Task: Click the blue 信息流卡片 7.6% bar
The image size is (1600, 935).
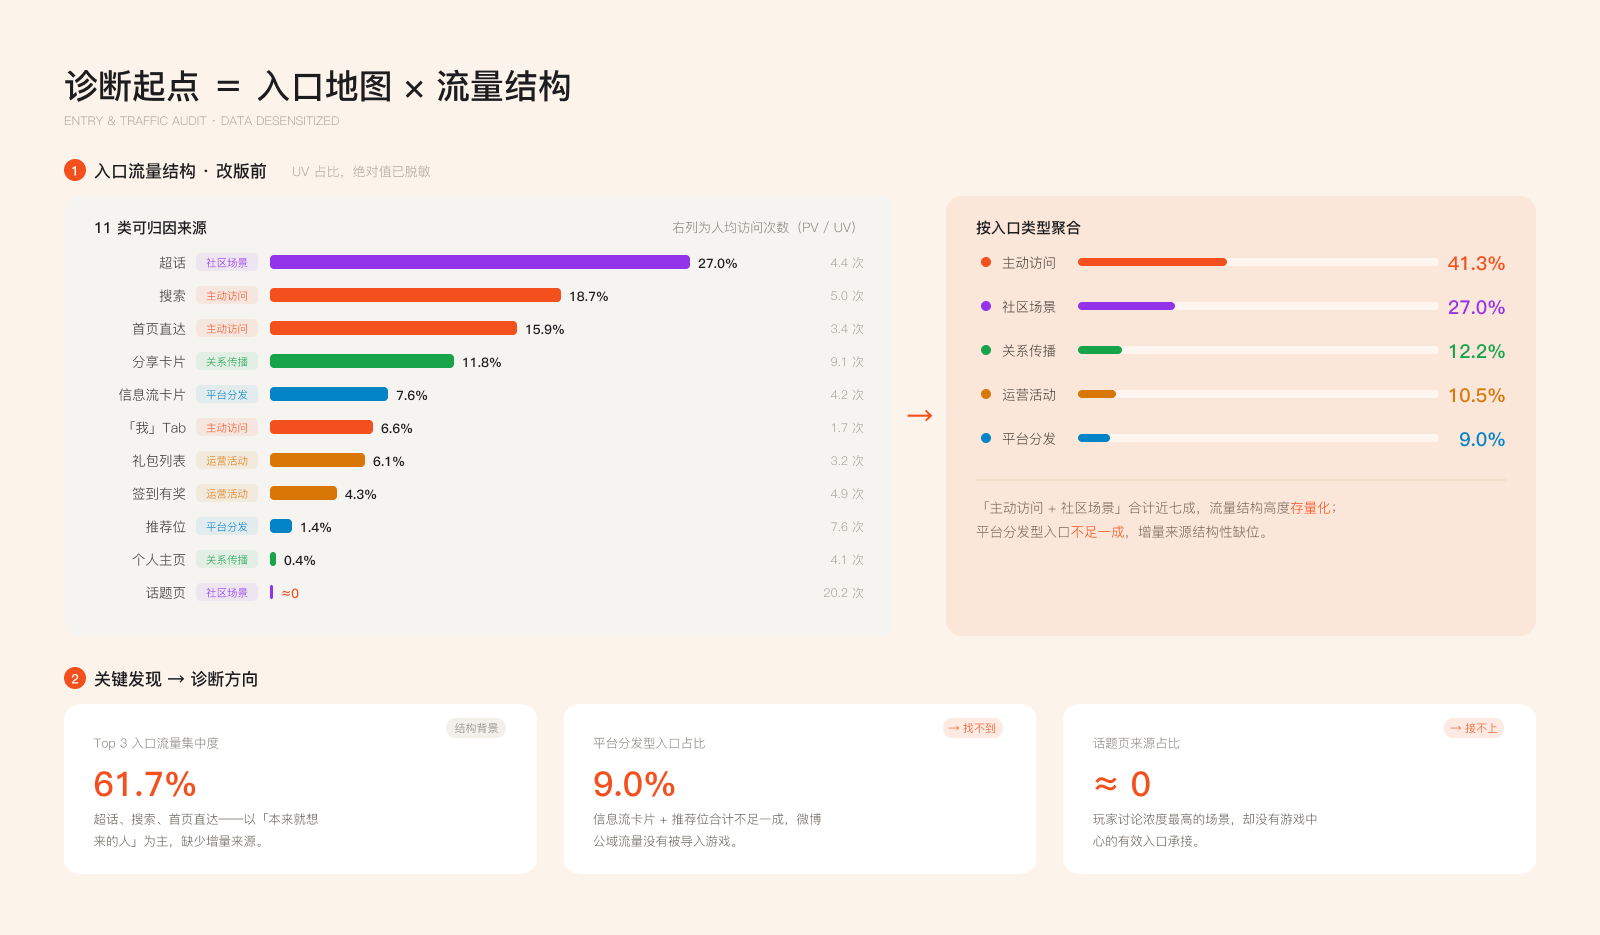Action: 329,394
